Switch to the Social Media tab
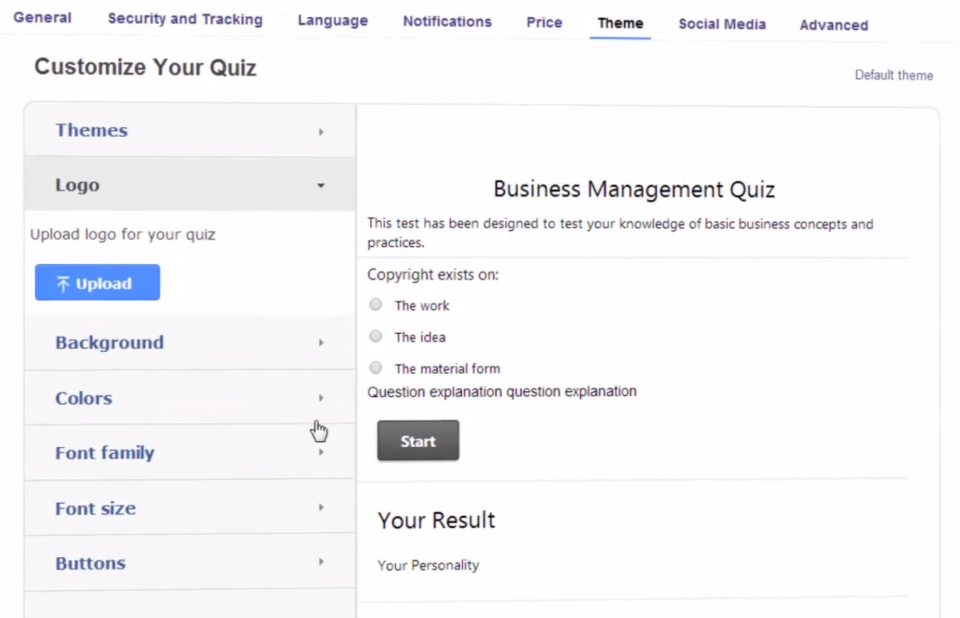Viewport: 960px width, 618px height. 722,24
